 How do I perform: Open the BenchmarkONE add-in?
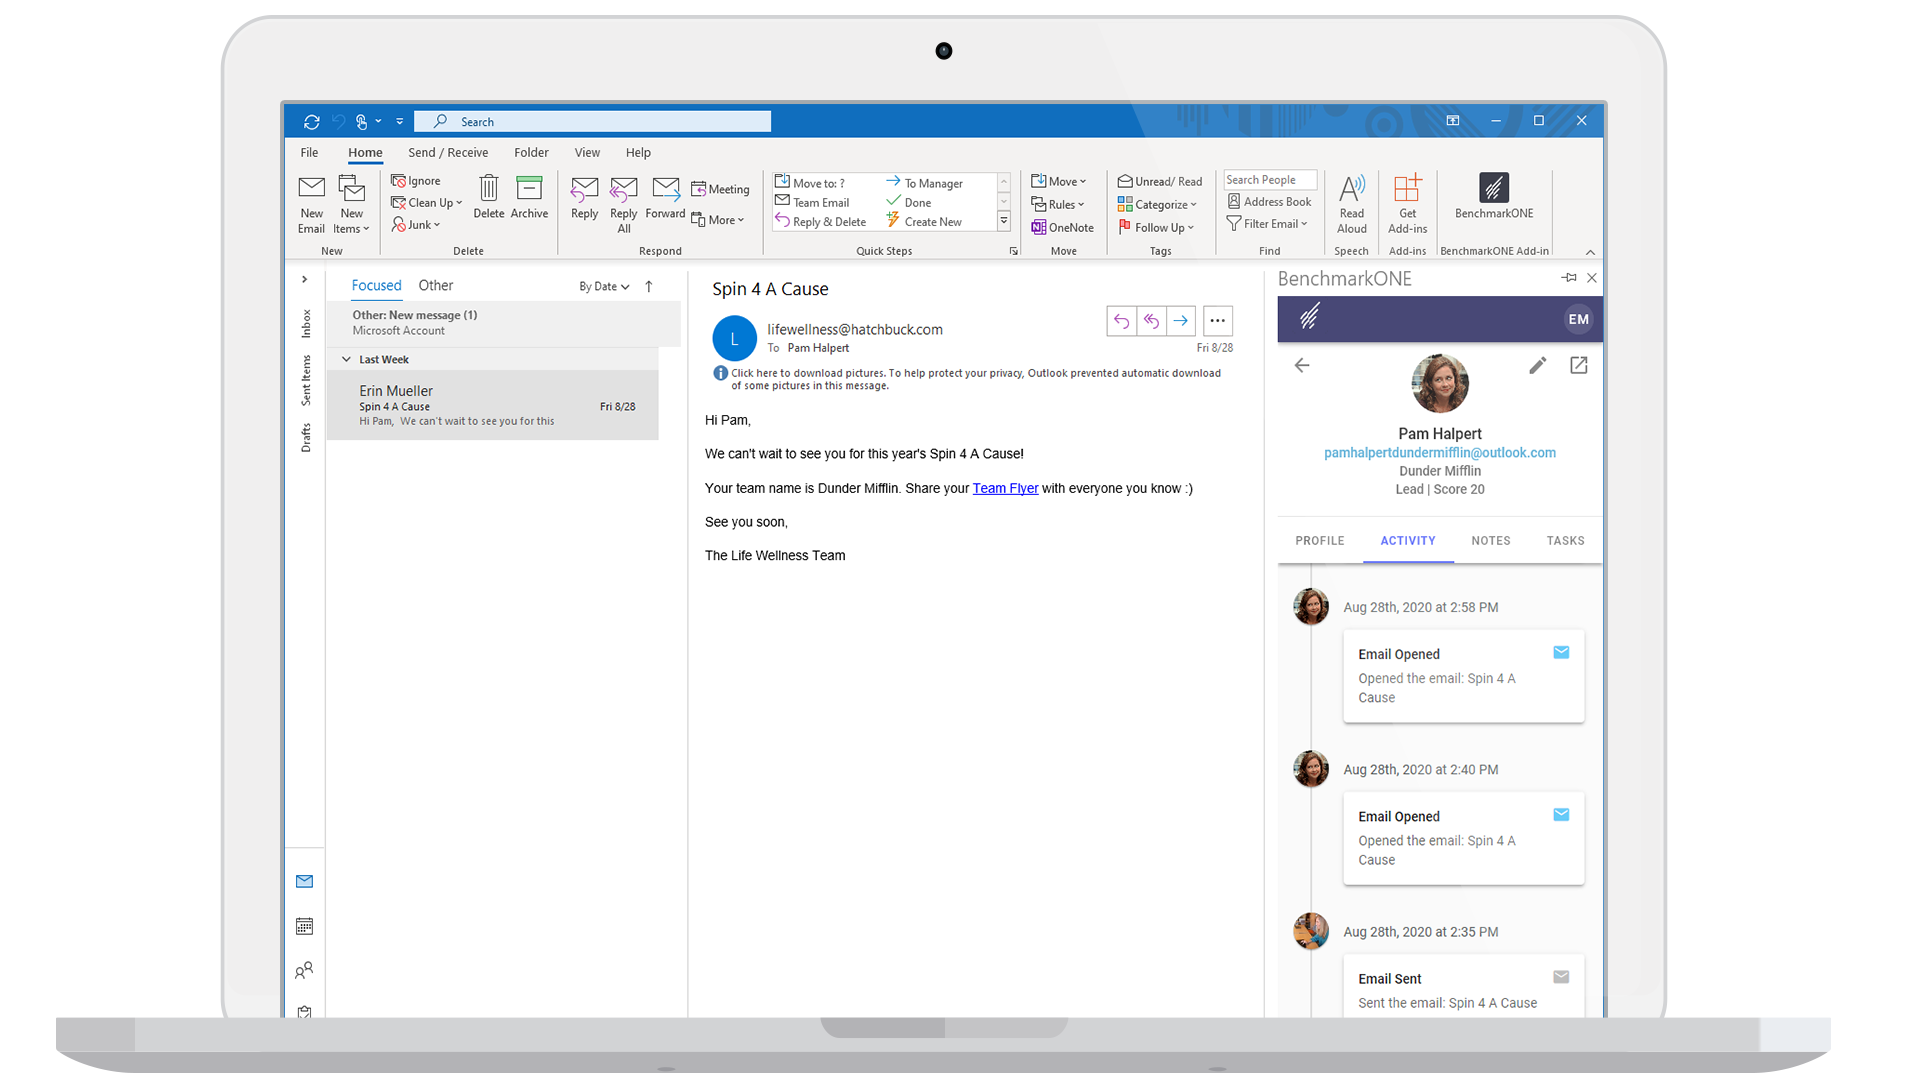coord(1493,197)
